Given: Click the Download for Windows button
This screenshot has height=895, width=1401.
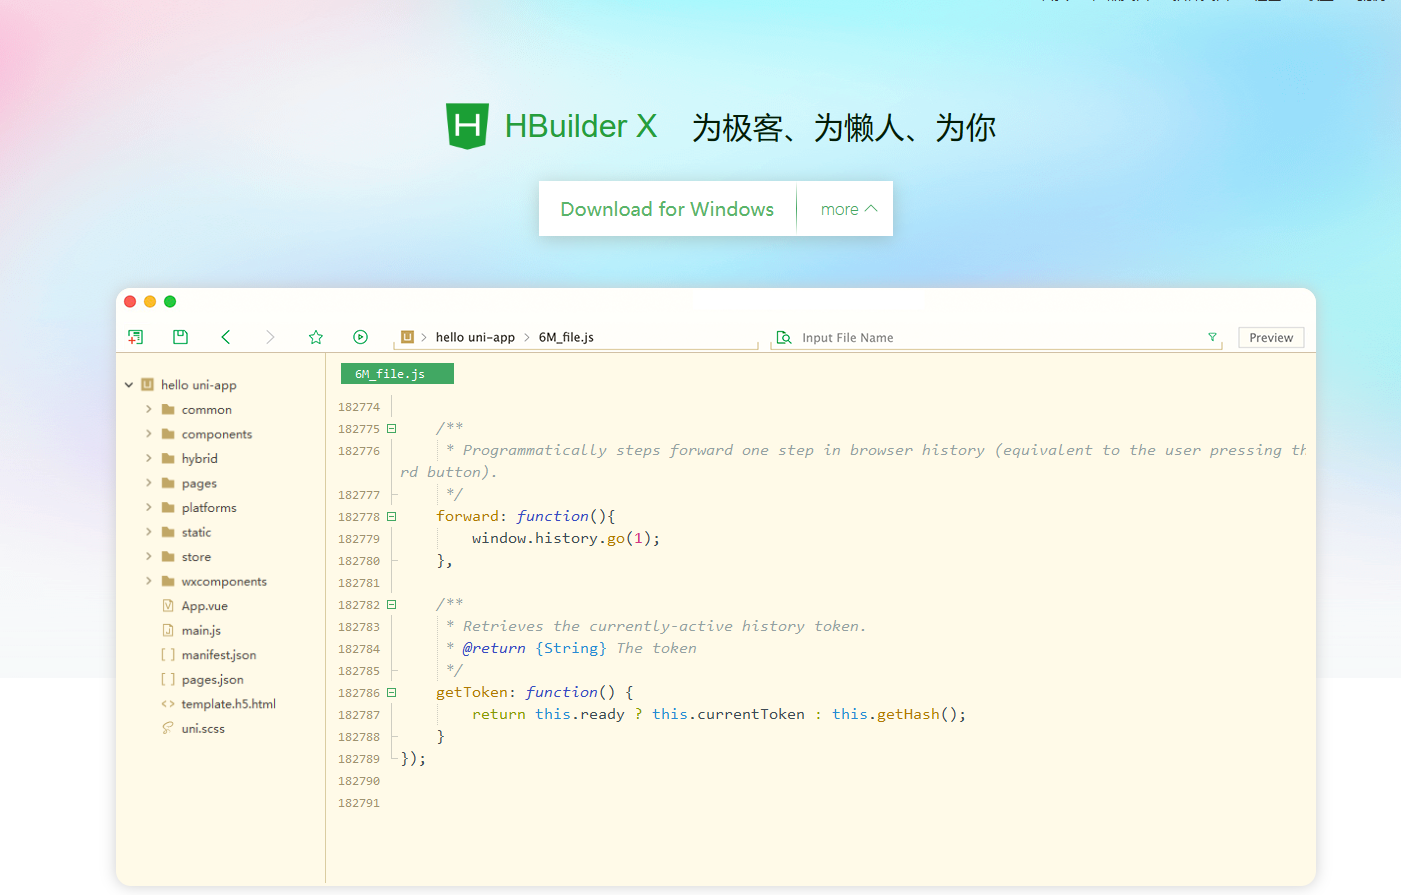Looking at the screenshot, I should coord(666,208).
